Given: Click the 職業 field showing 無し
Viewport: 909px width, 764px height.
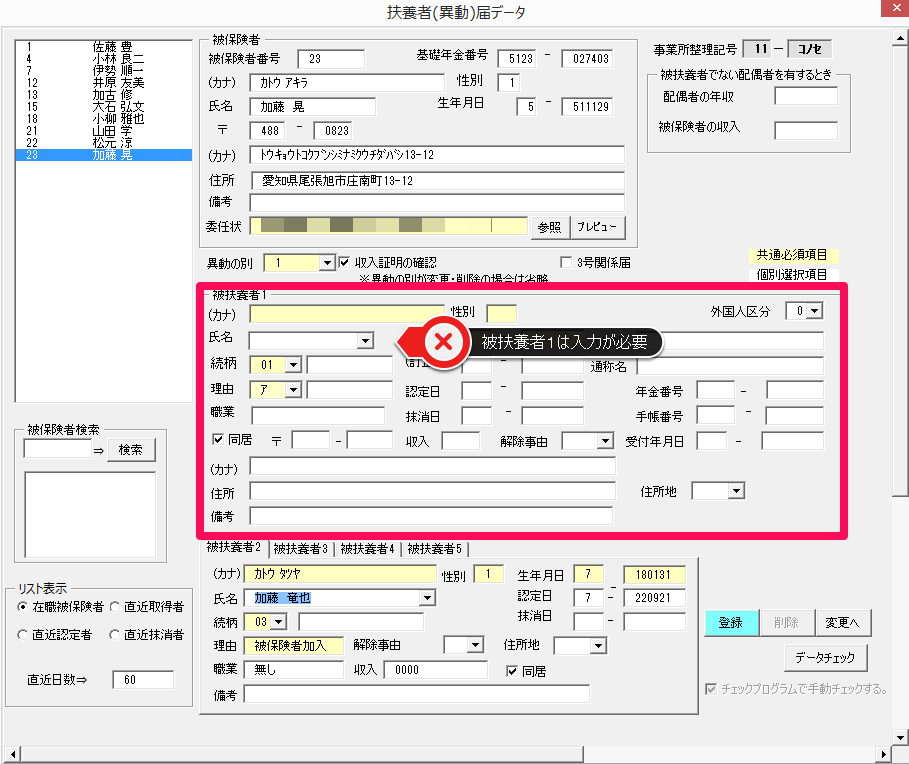Looking at the screenshot, I should click(293, 670).
